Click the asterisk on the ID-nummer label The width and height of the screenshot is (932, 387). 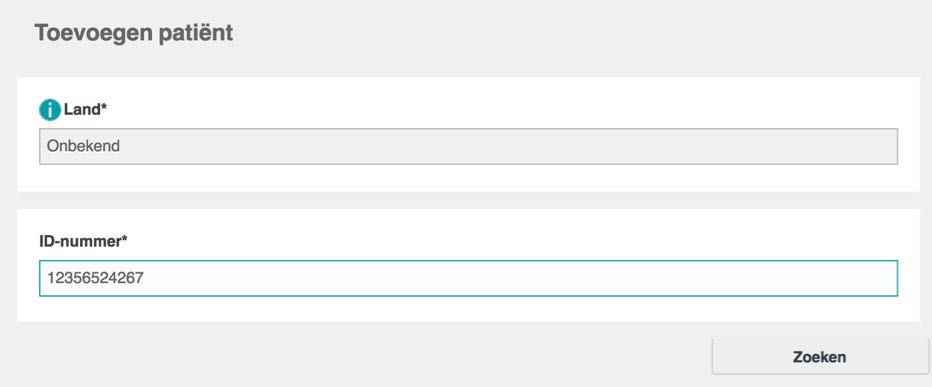124,238
